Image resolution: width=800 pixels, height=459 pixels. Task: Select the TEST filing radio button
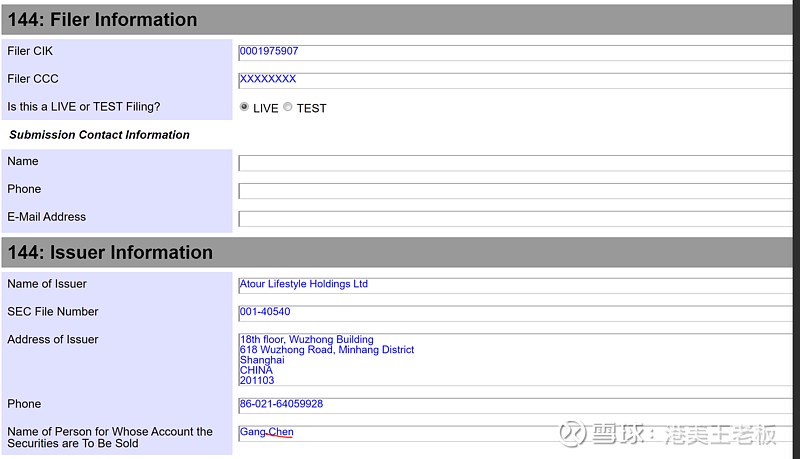[288, 107]
